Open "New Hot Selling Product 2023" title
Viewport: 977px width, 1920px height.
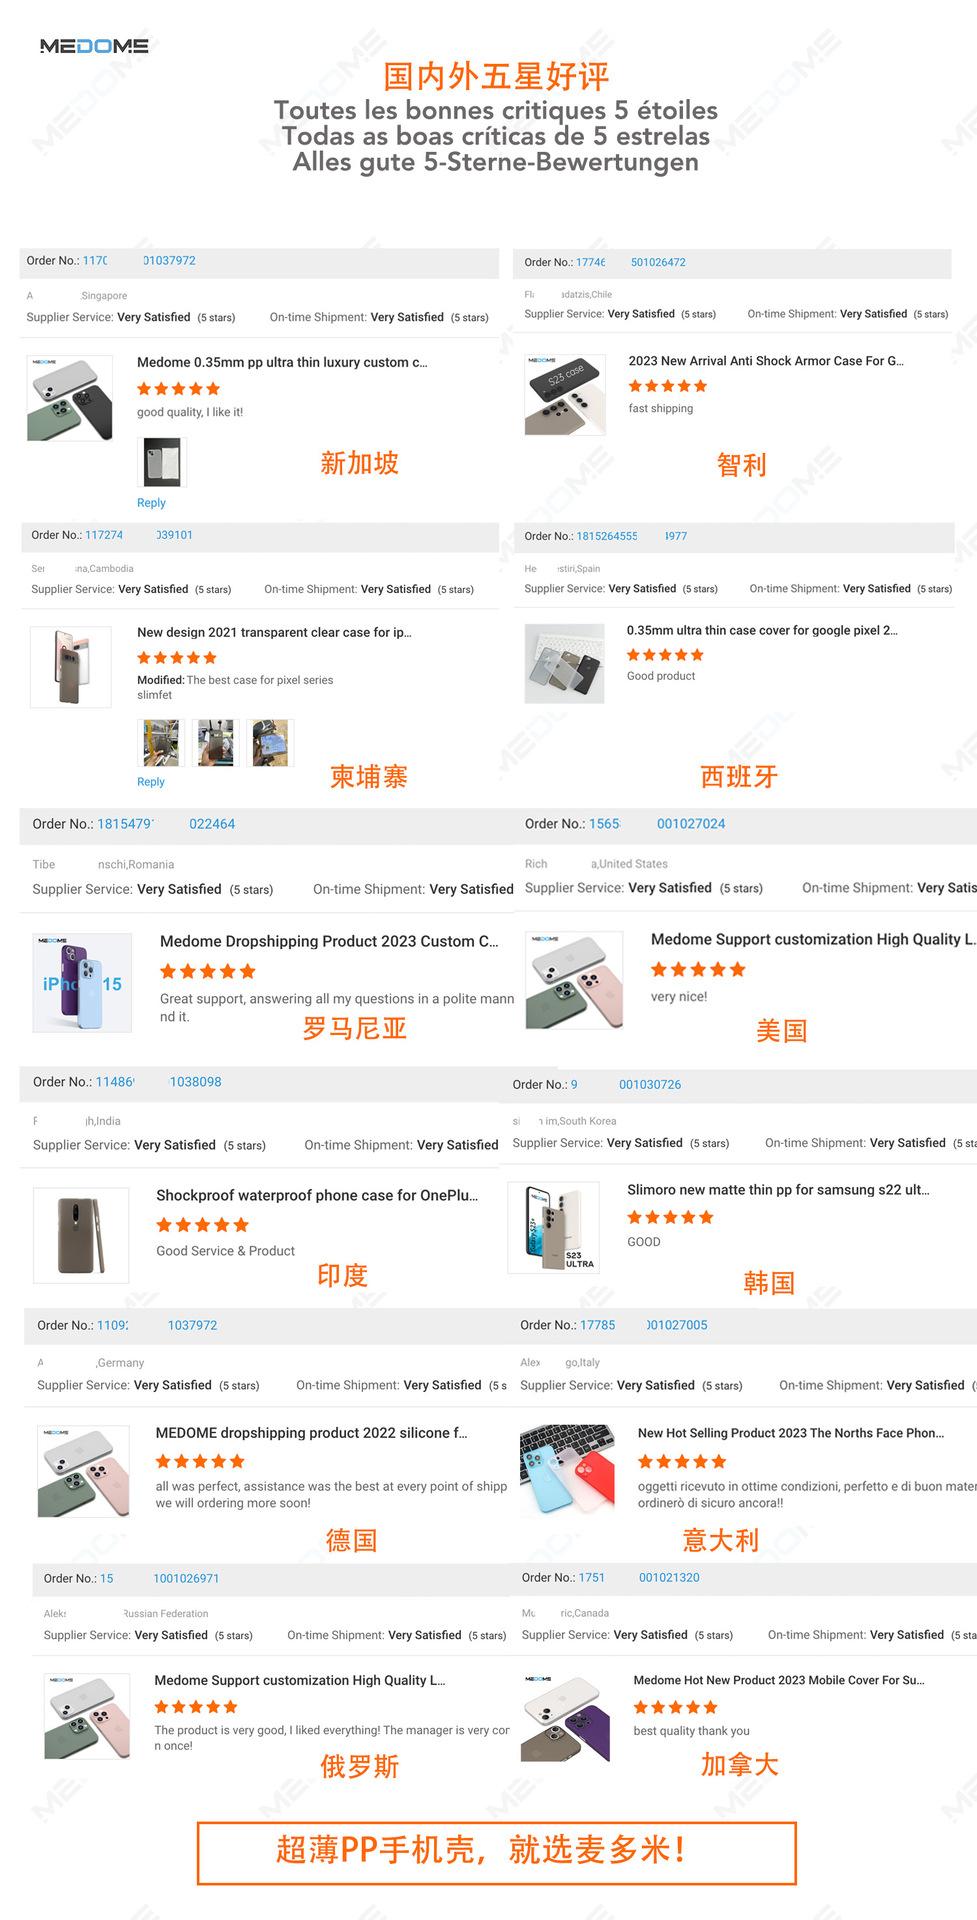pos(790,1433)
